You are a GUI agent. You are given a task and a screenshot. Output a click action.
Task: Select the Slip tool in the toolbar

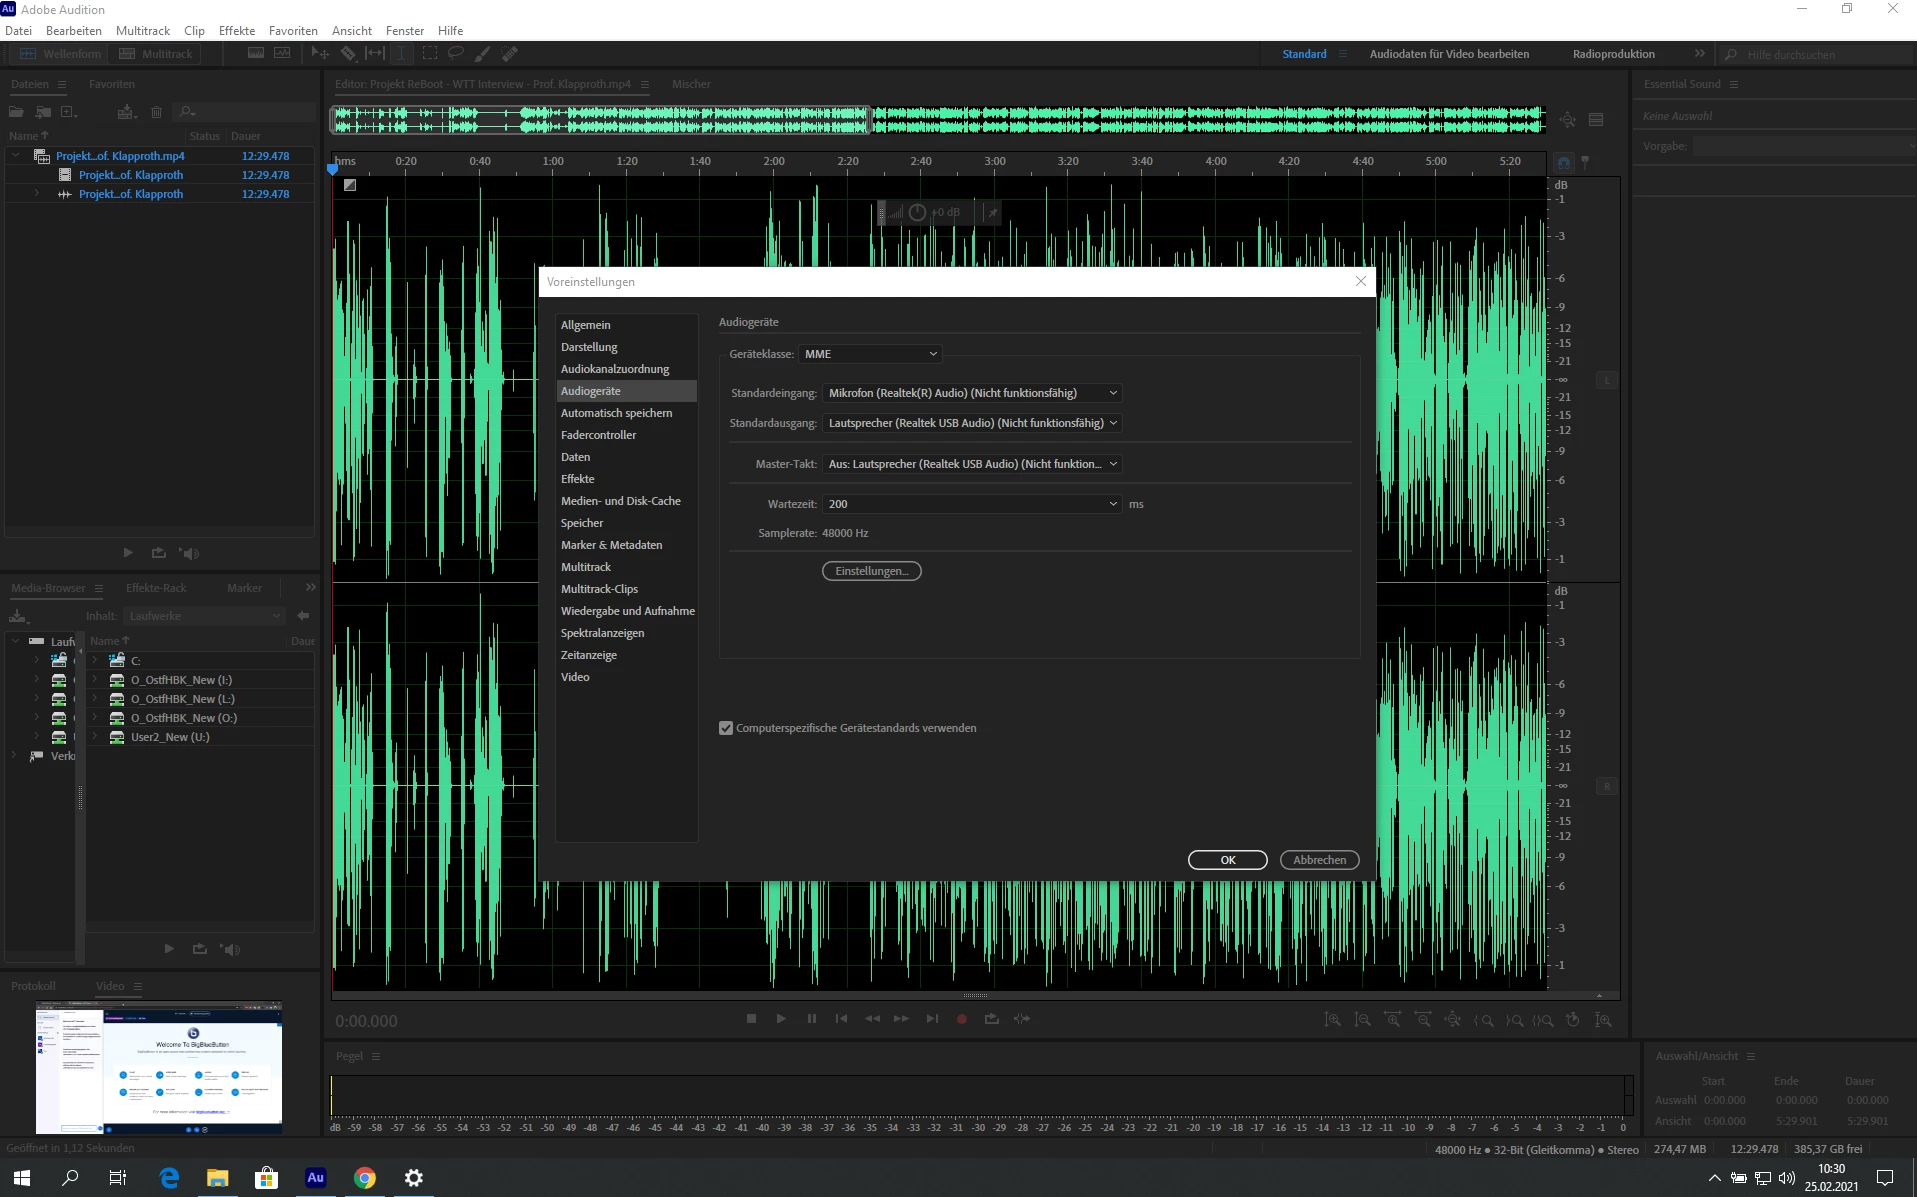[375, 53]
